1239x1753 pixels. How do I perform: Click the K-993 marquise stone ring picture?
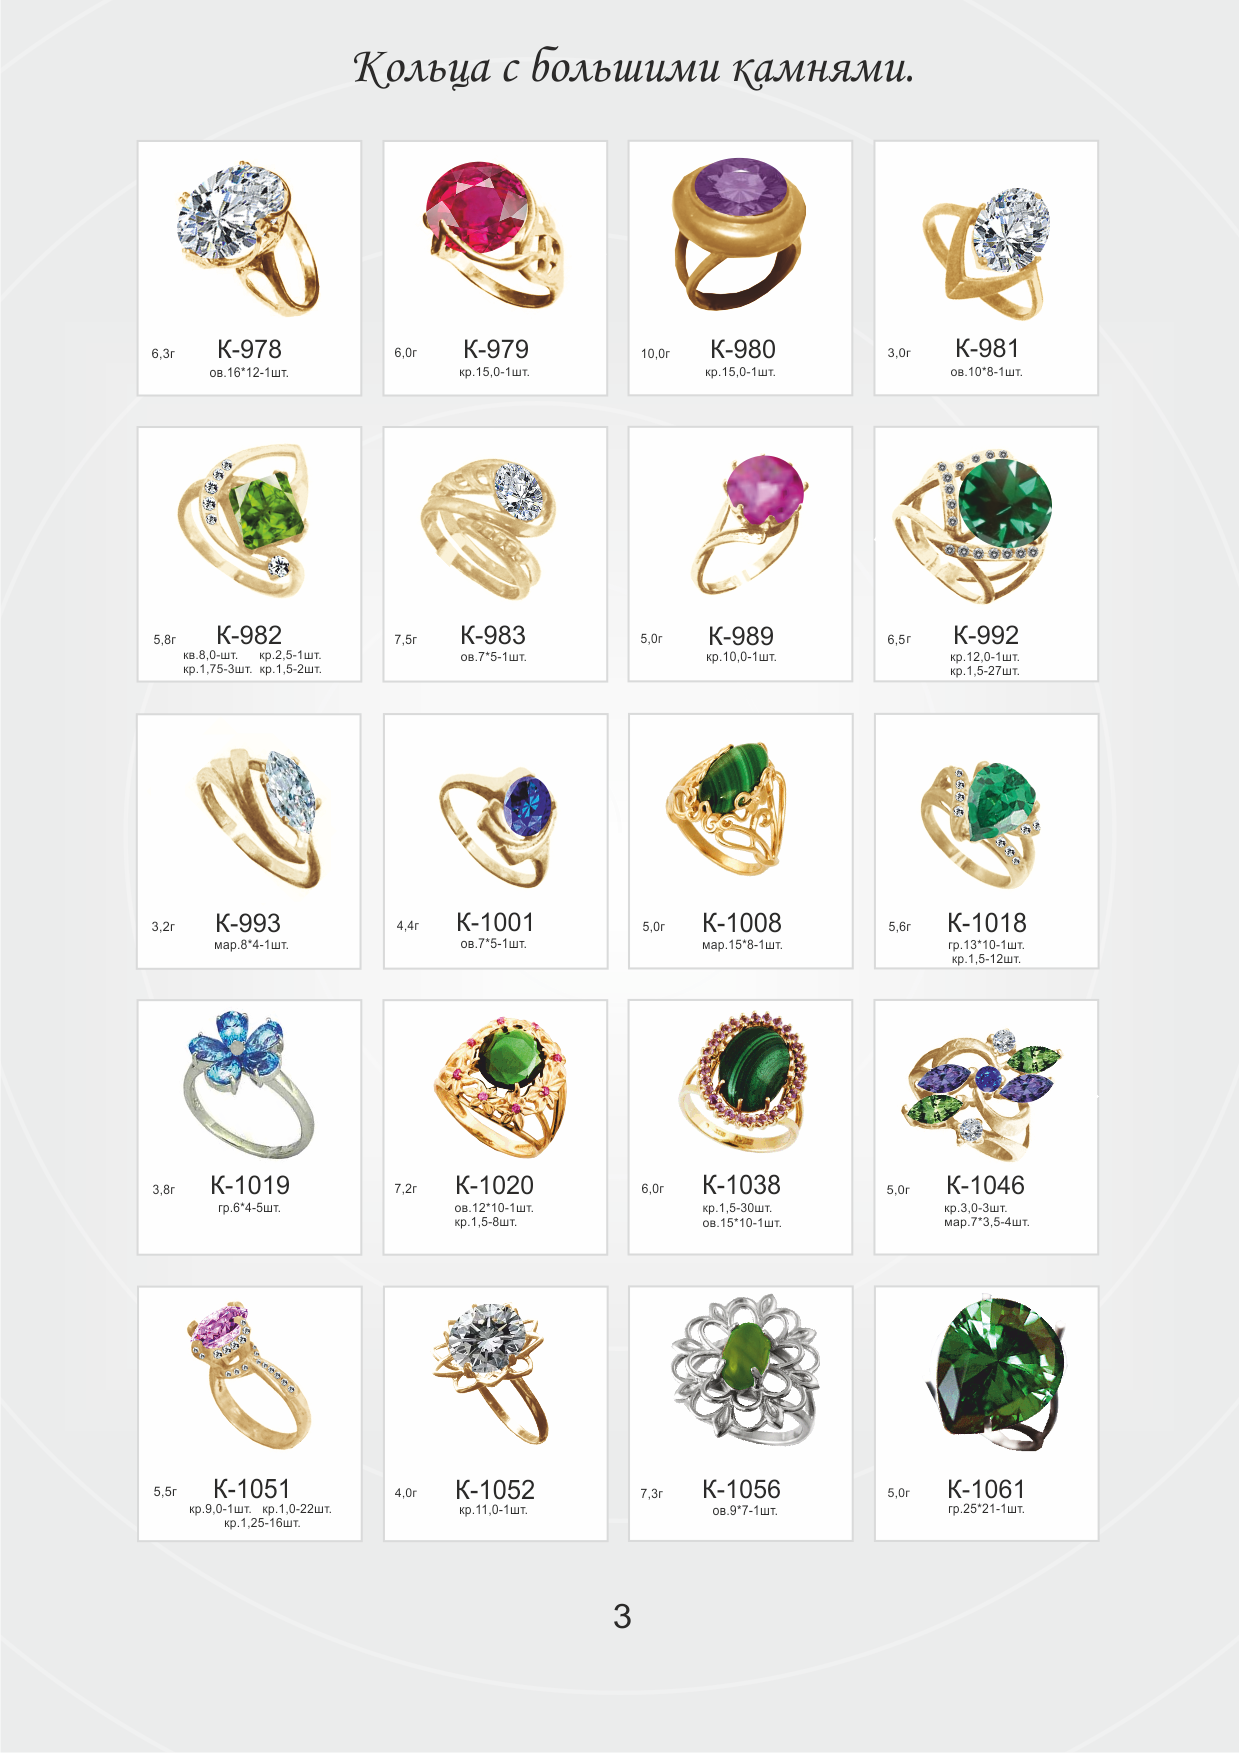(258, 817)
